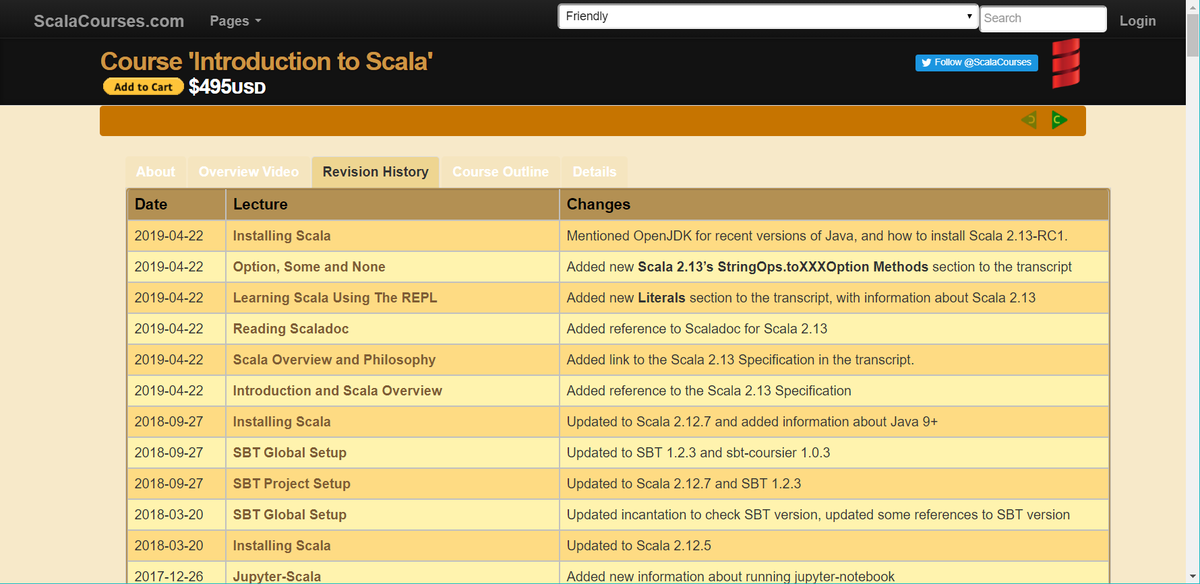Image resolution: width=1200 pixels, height=584 pixels.
Task: Click the Changes column header
Action: coord(834,204)
